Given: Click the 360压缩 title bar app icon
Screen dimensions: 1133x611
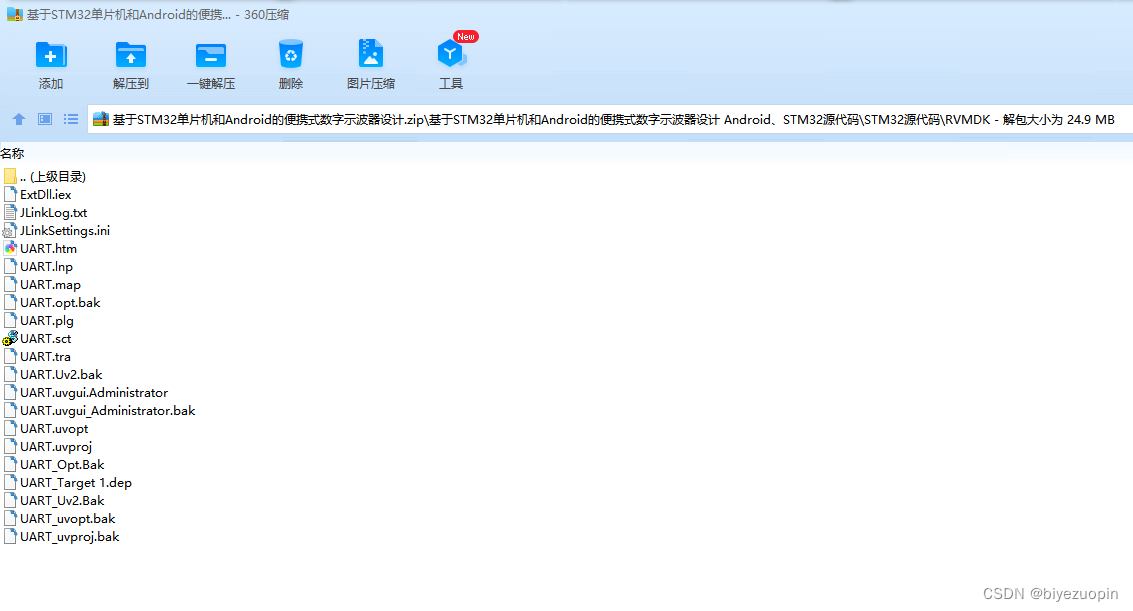Looking at the screenshot, I should point(14,14).
